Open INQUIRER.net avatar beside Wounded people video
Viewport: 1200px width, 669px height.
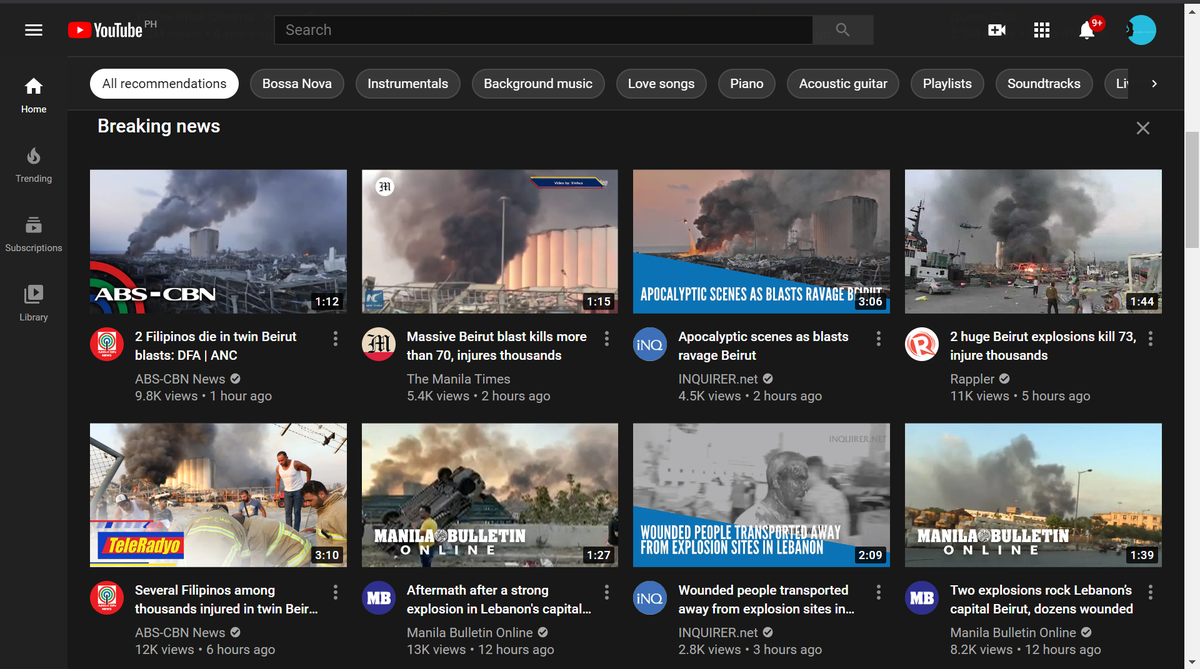coord(651,598)
